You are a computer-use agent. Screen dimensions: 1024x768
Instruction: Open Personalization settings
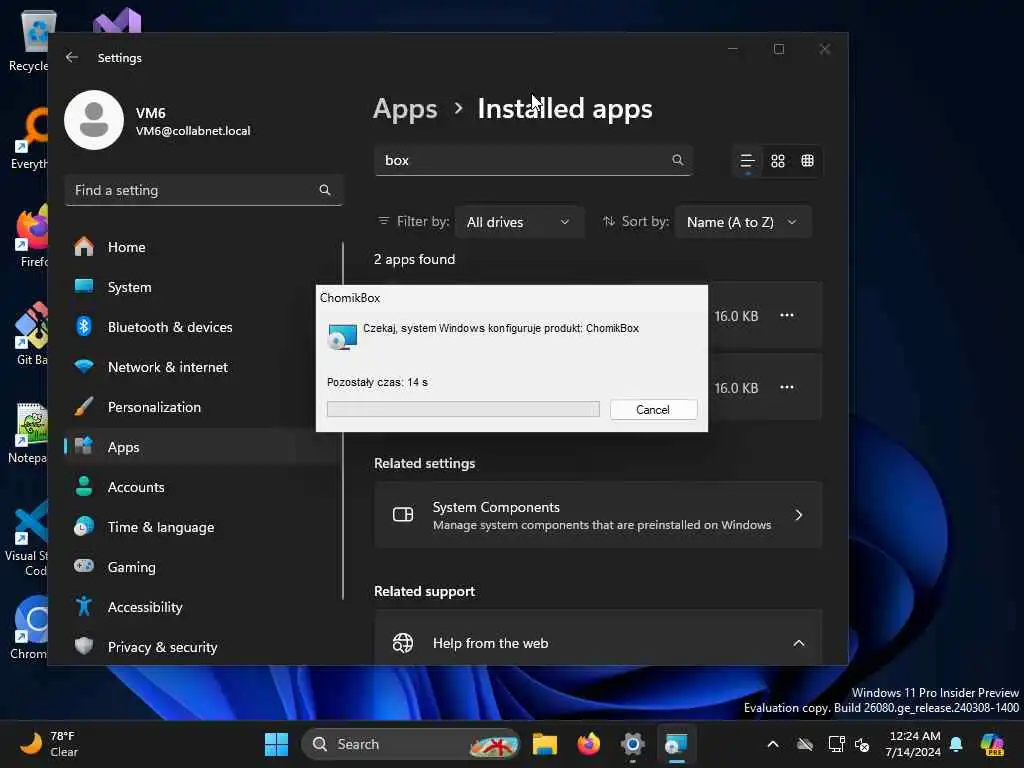[202, 407]
